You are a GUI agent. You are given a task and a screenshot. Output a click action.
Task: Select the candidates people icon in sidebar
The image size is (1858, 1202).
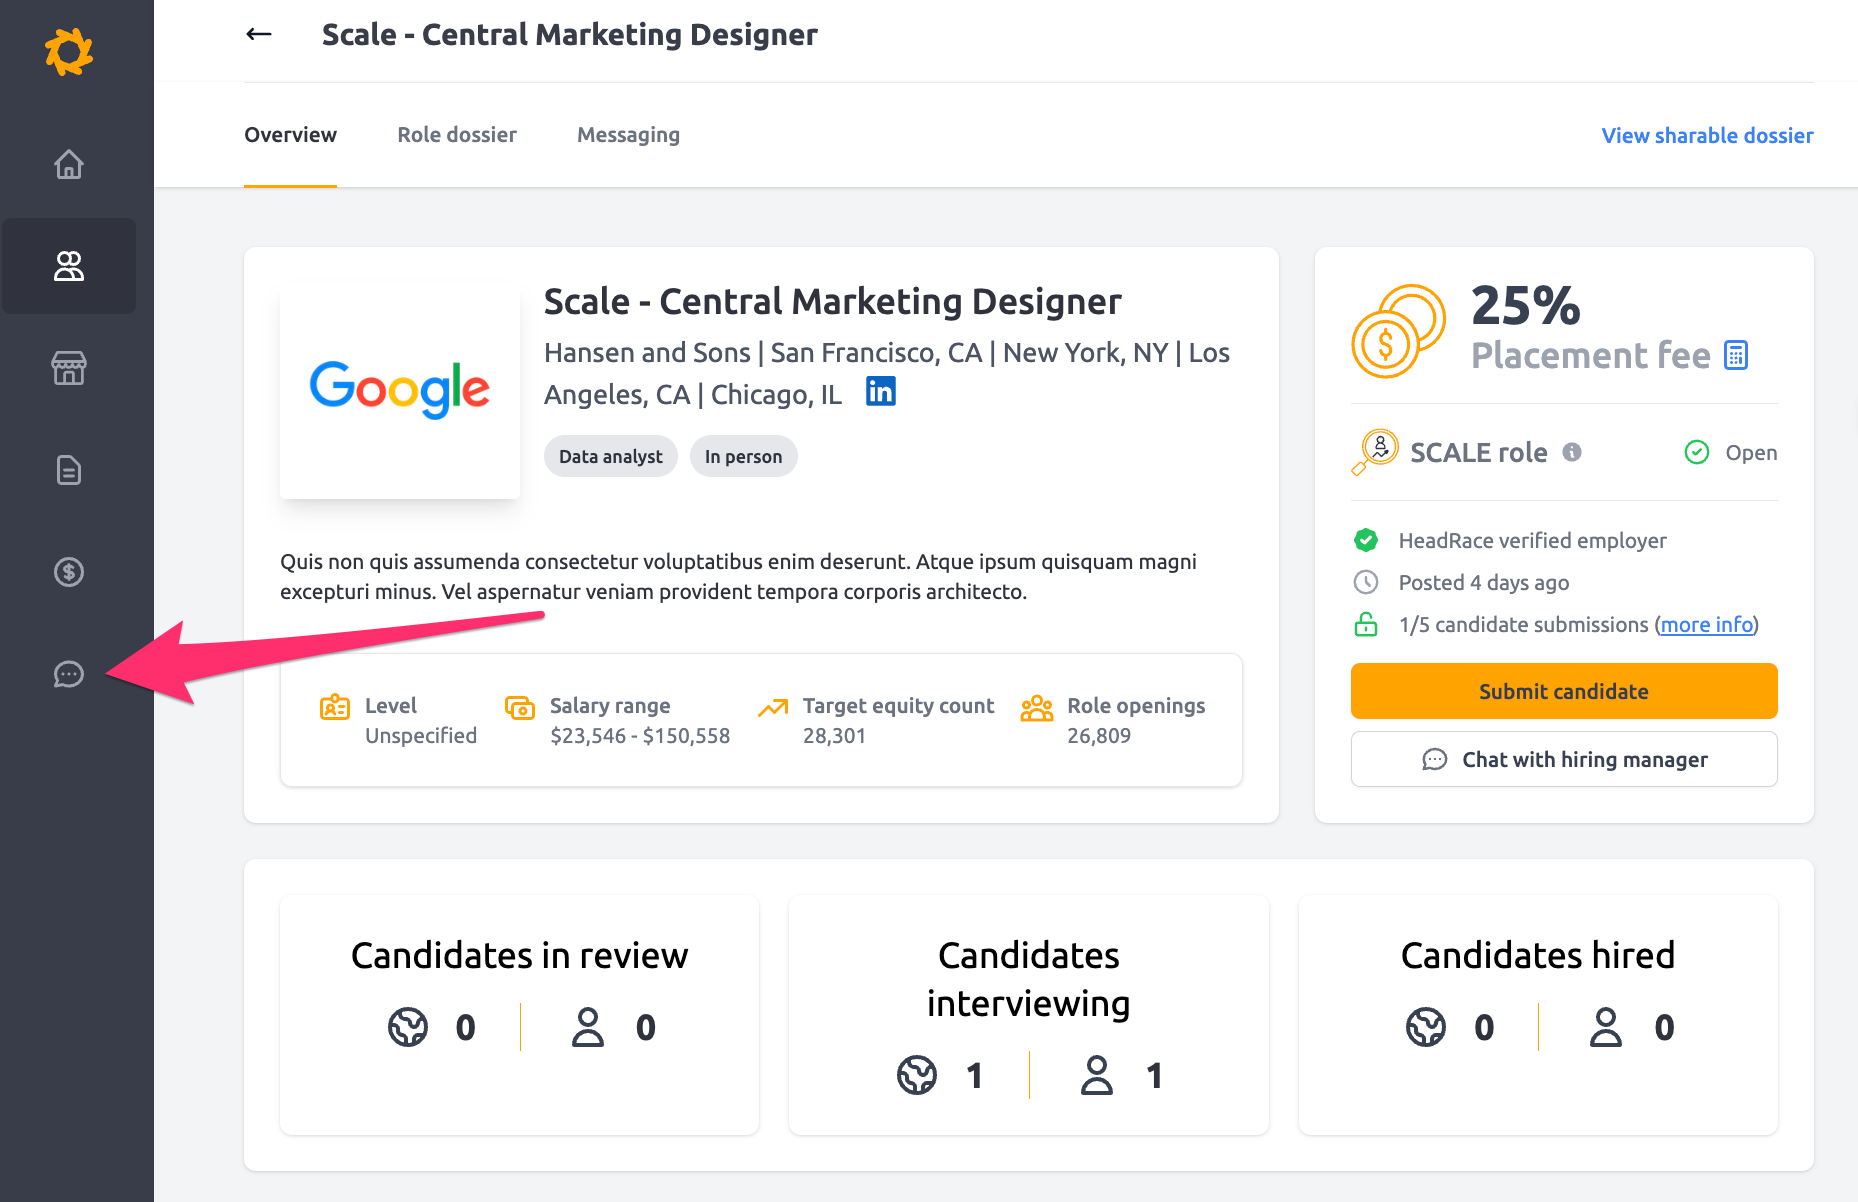click(69, 266)
